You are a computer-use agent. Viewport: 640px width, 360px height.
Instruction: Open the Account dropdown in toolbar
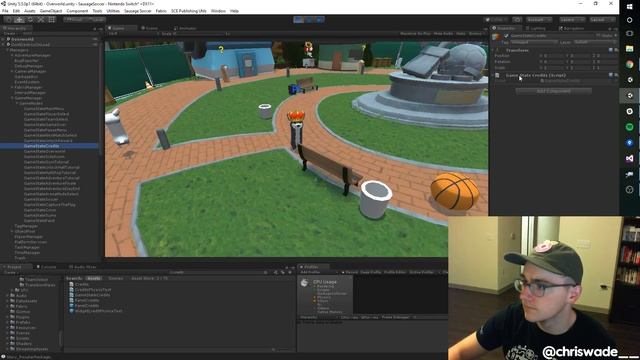(538, 20)
